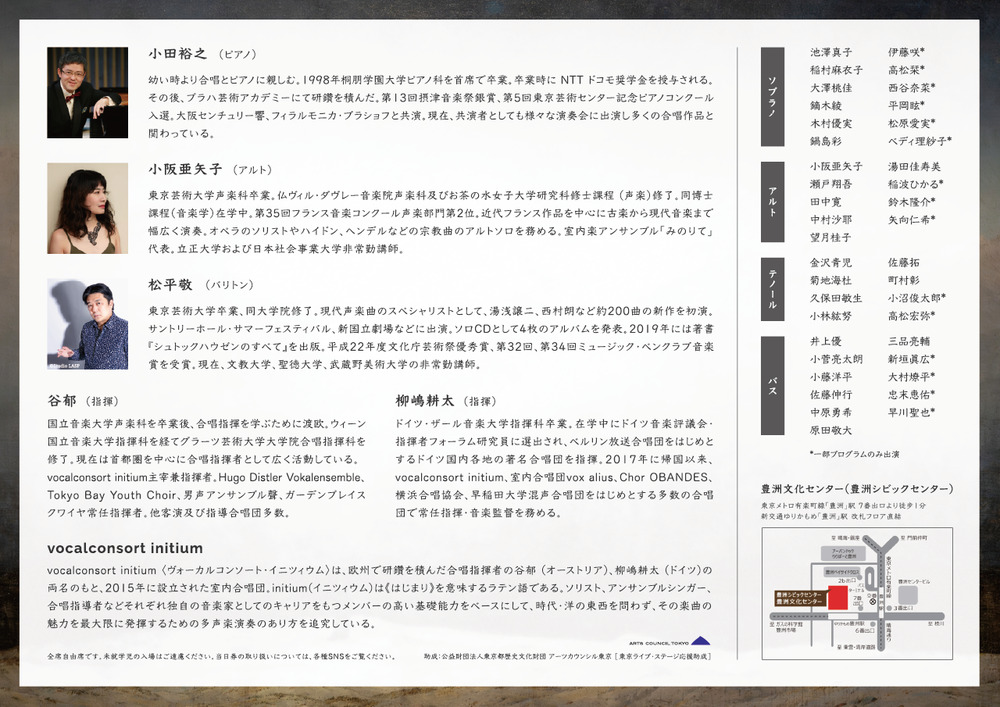Click the brown 豊洲文化センター map label
The height and width of the screenshot is (707, 1000).
(x=798, y=598)
